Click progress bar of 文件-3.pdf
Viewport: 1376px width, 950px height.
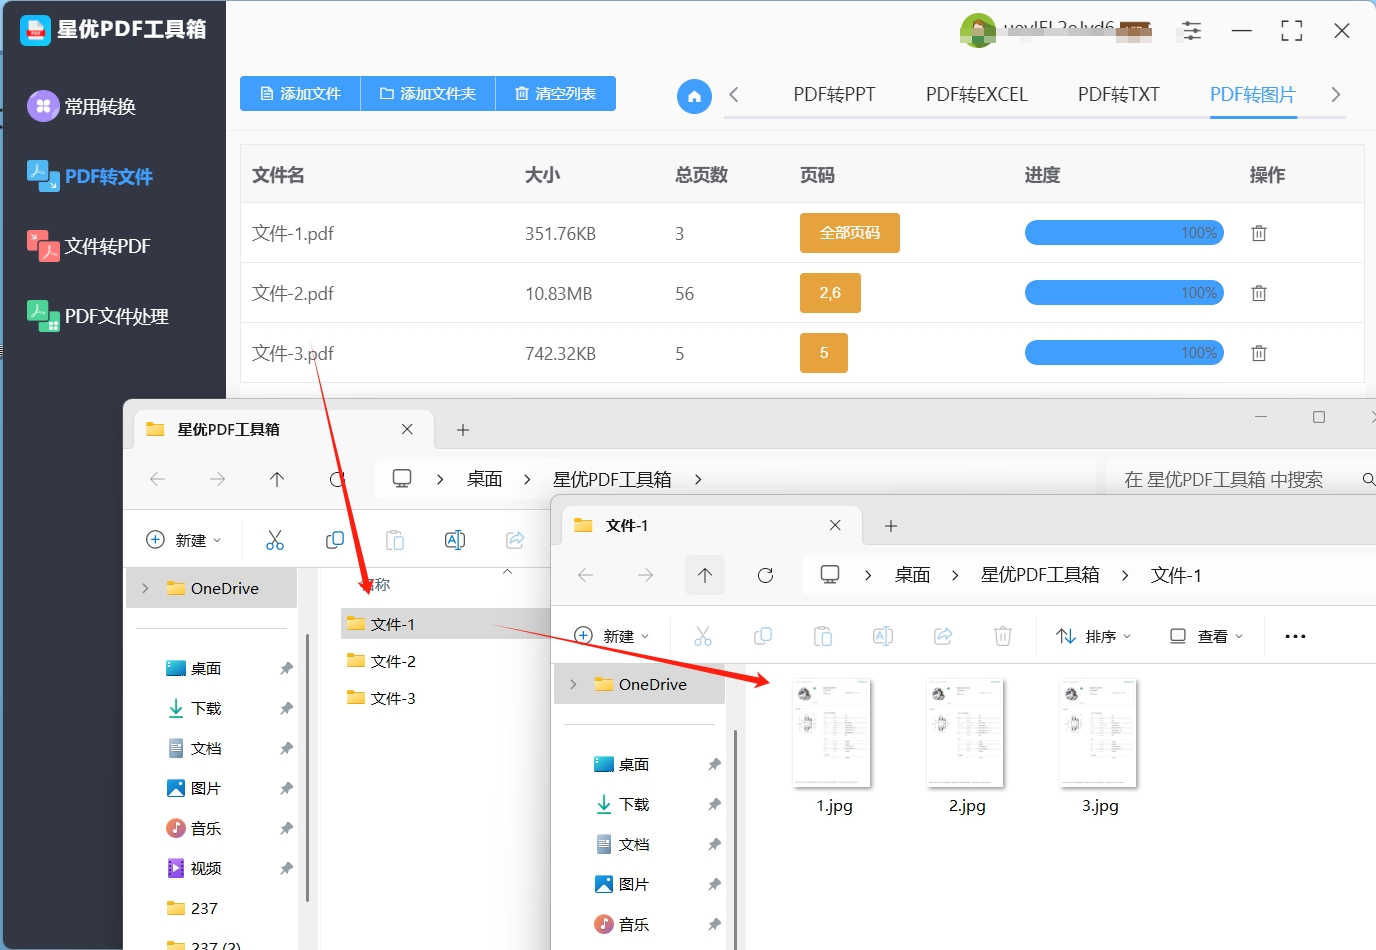(x=1124, y=353)
